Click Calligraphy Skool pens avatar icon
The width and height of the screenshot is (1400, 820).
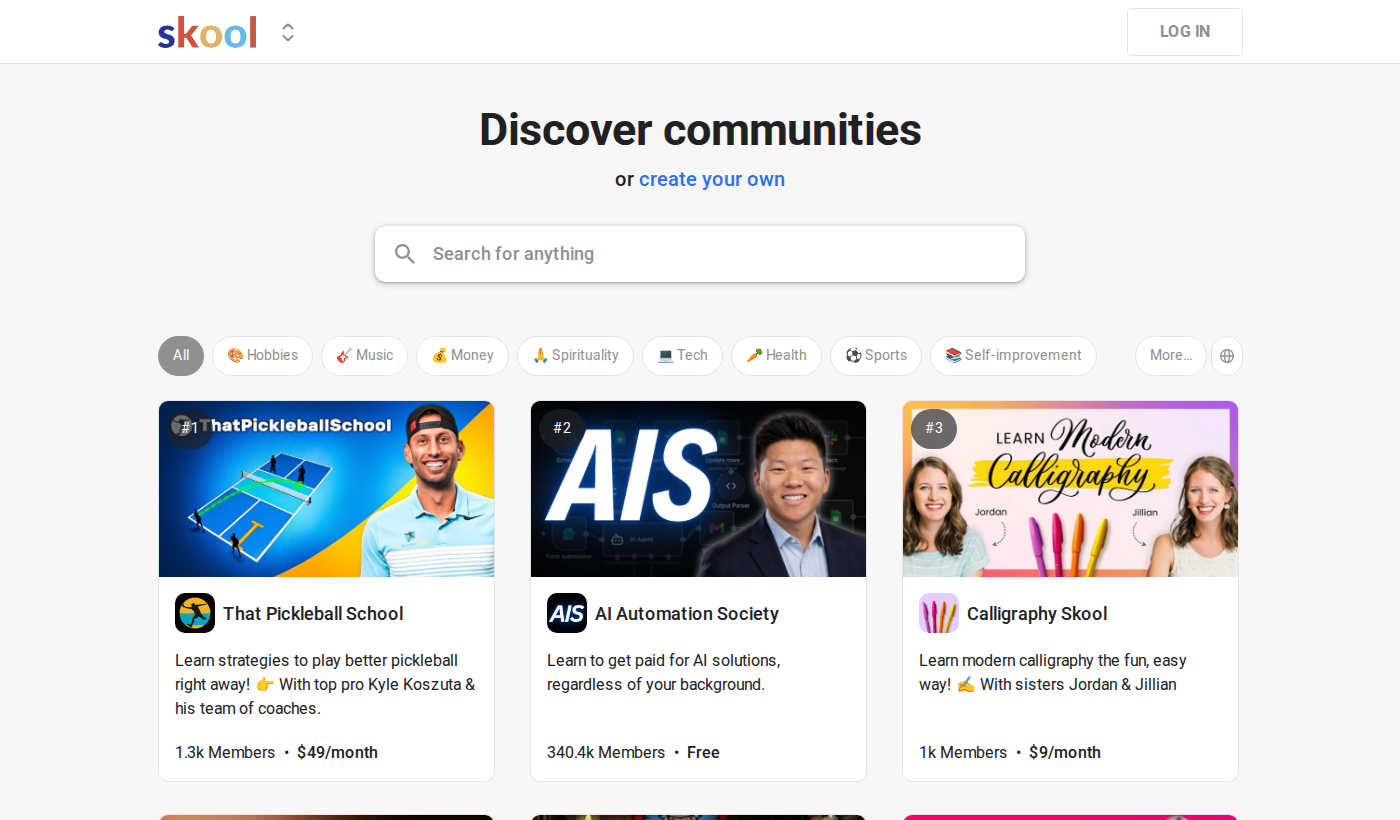939,613
